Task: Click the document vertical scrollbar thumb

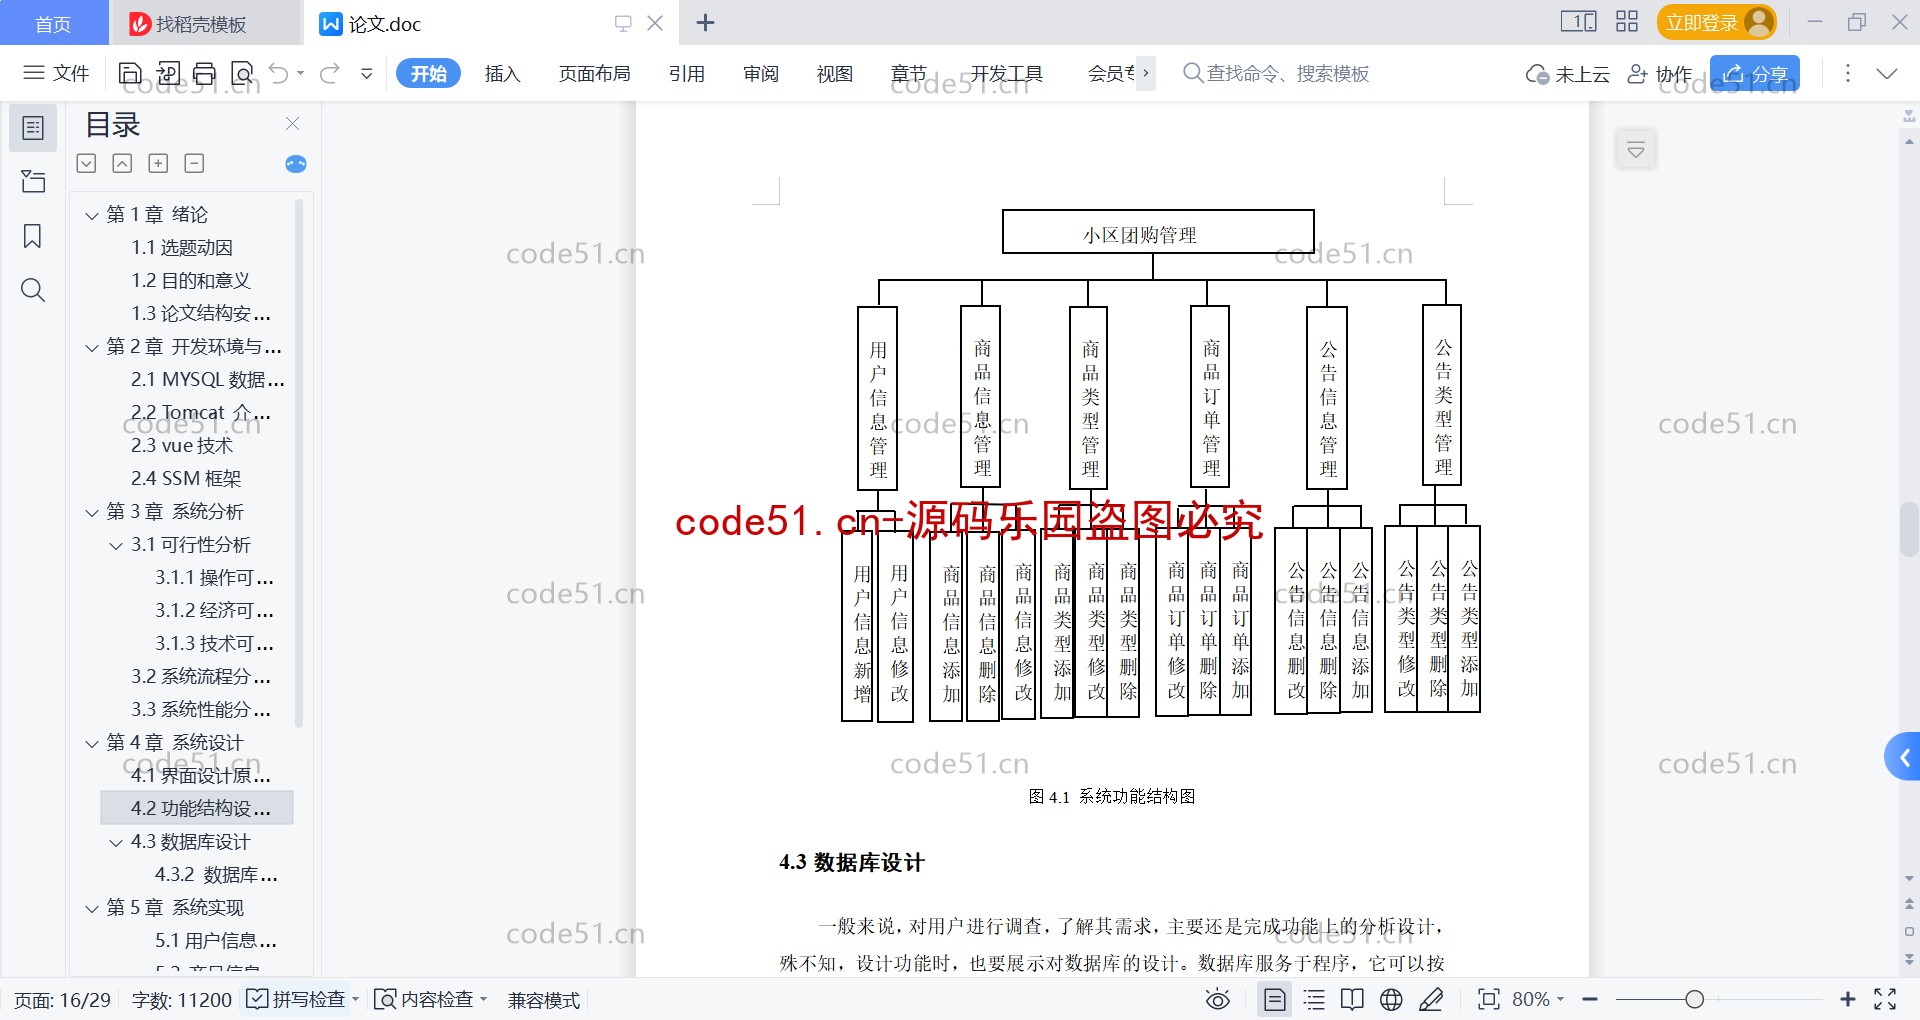Action: coord(1909,530)
